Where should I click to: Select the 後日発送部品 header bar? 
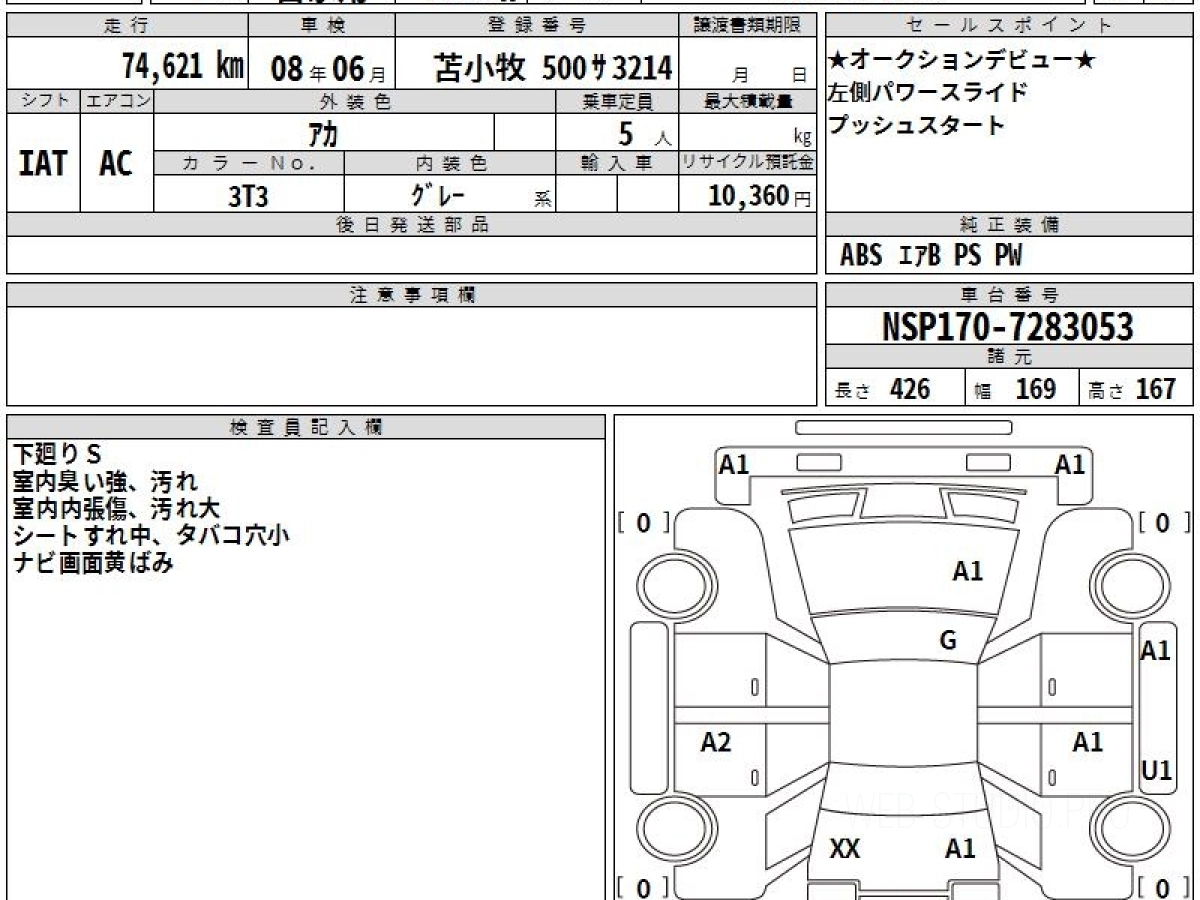412,225
